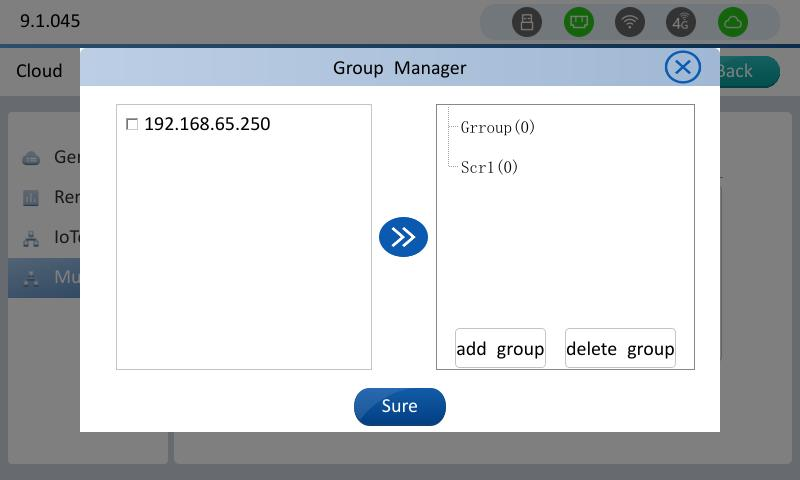The image size is (800, 480).
Task: Click the chart icon beside Rem in sidebar
Action: pos(31,198)
